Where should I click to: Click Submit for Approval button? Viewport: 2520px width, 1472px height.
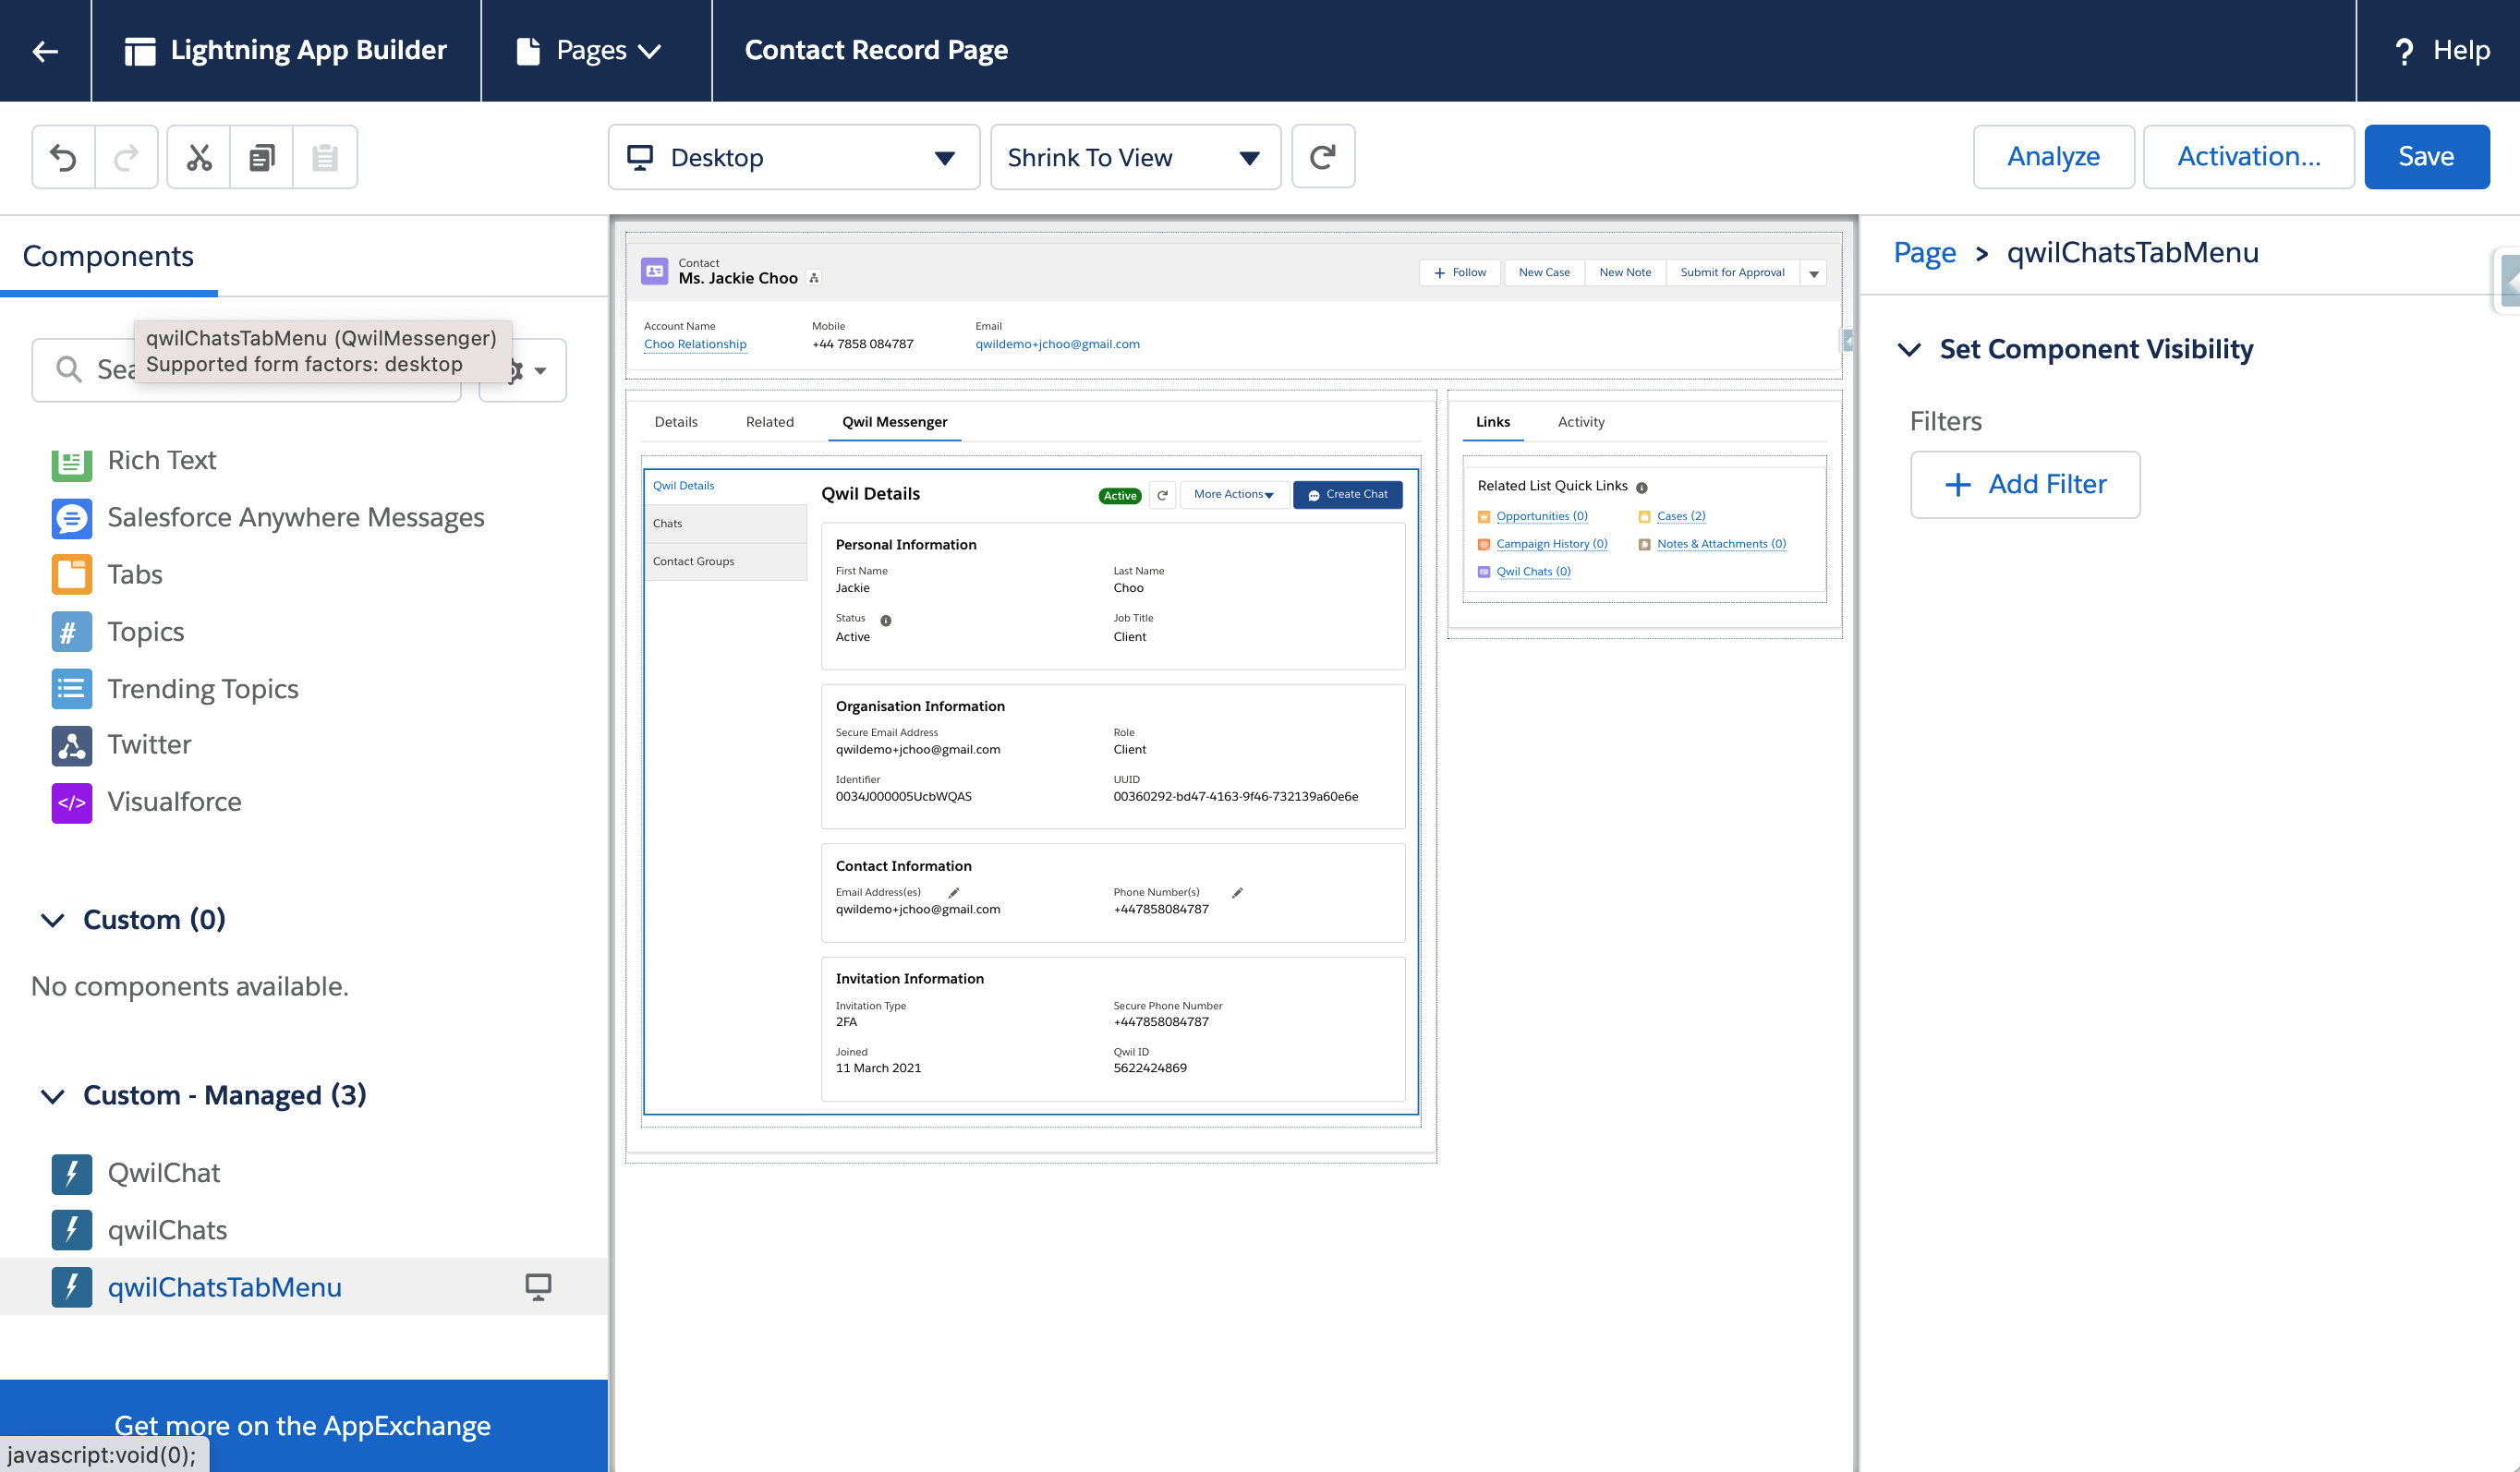coord(1733,273)
